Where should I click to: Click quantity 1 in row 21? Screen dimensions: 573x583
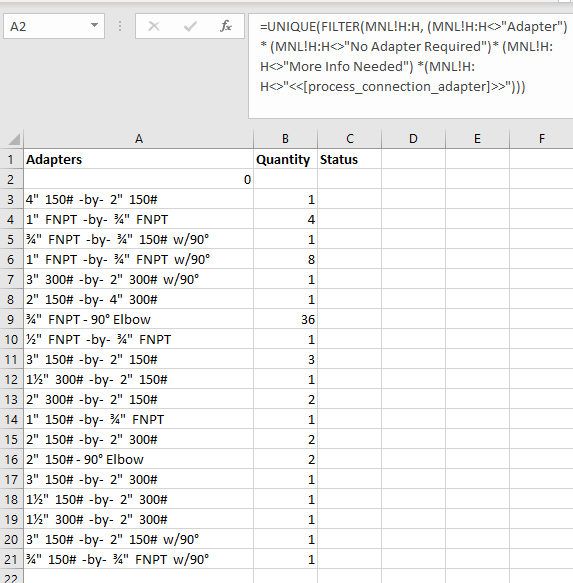(x=285, y=559)
